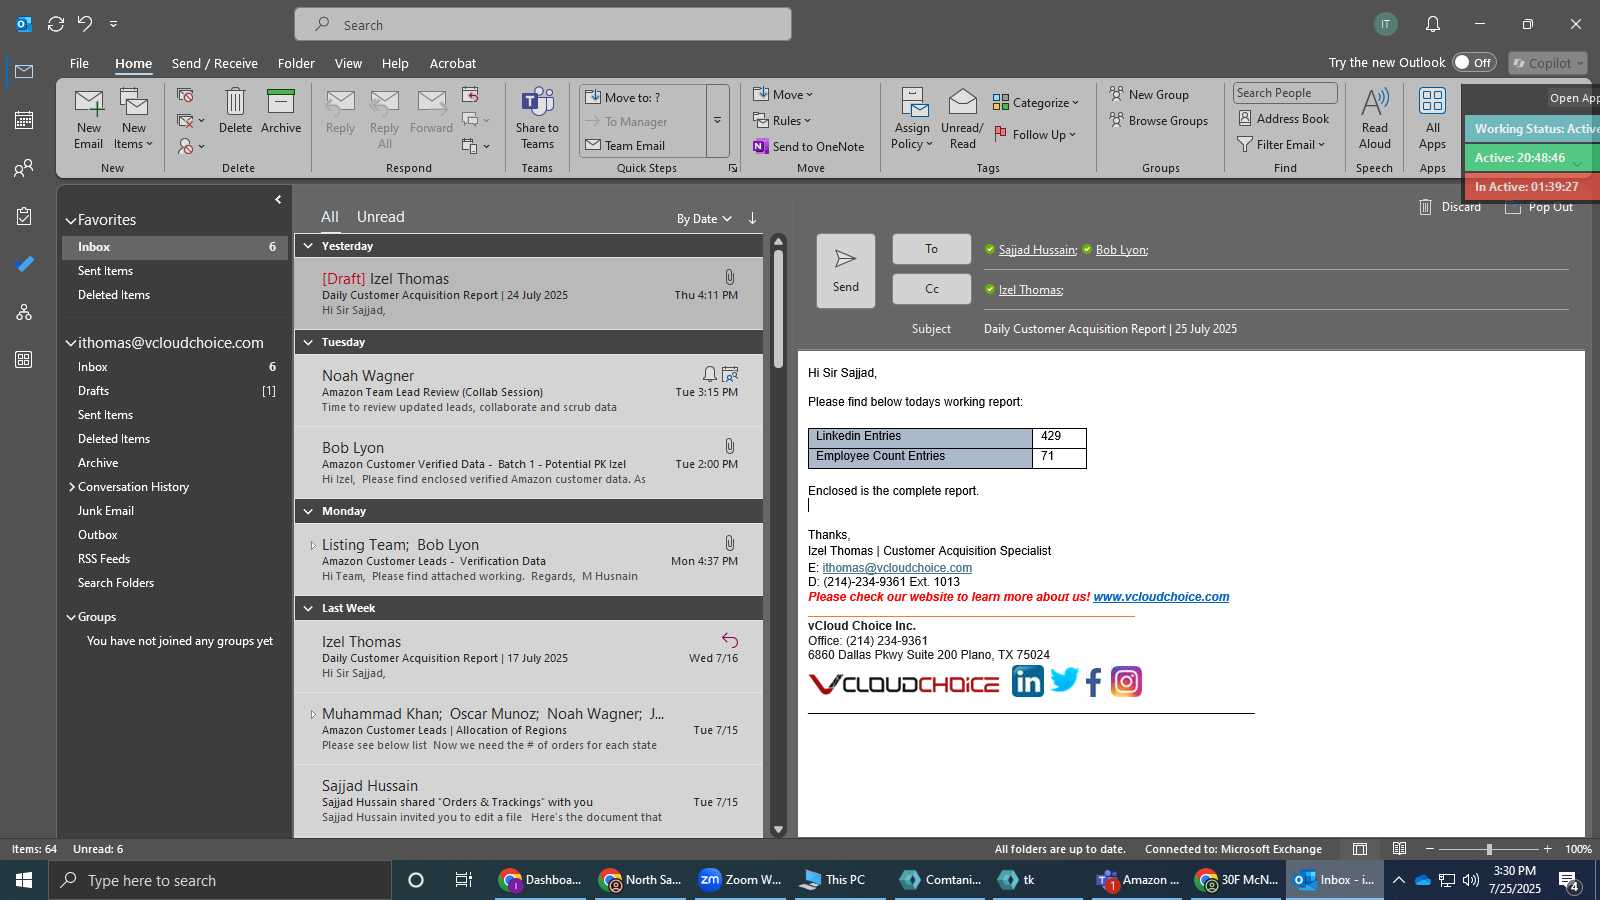Click the New Group icon

click(x=1149, y=94)
